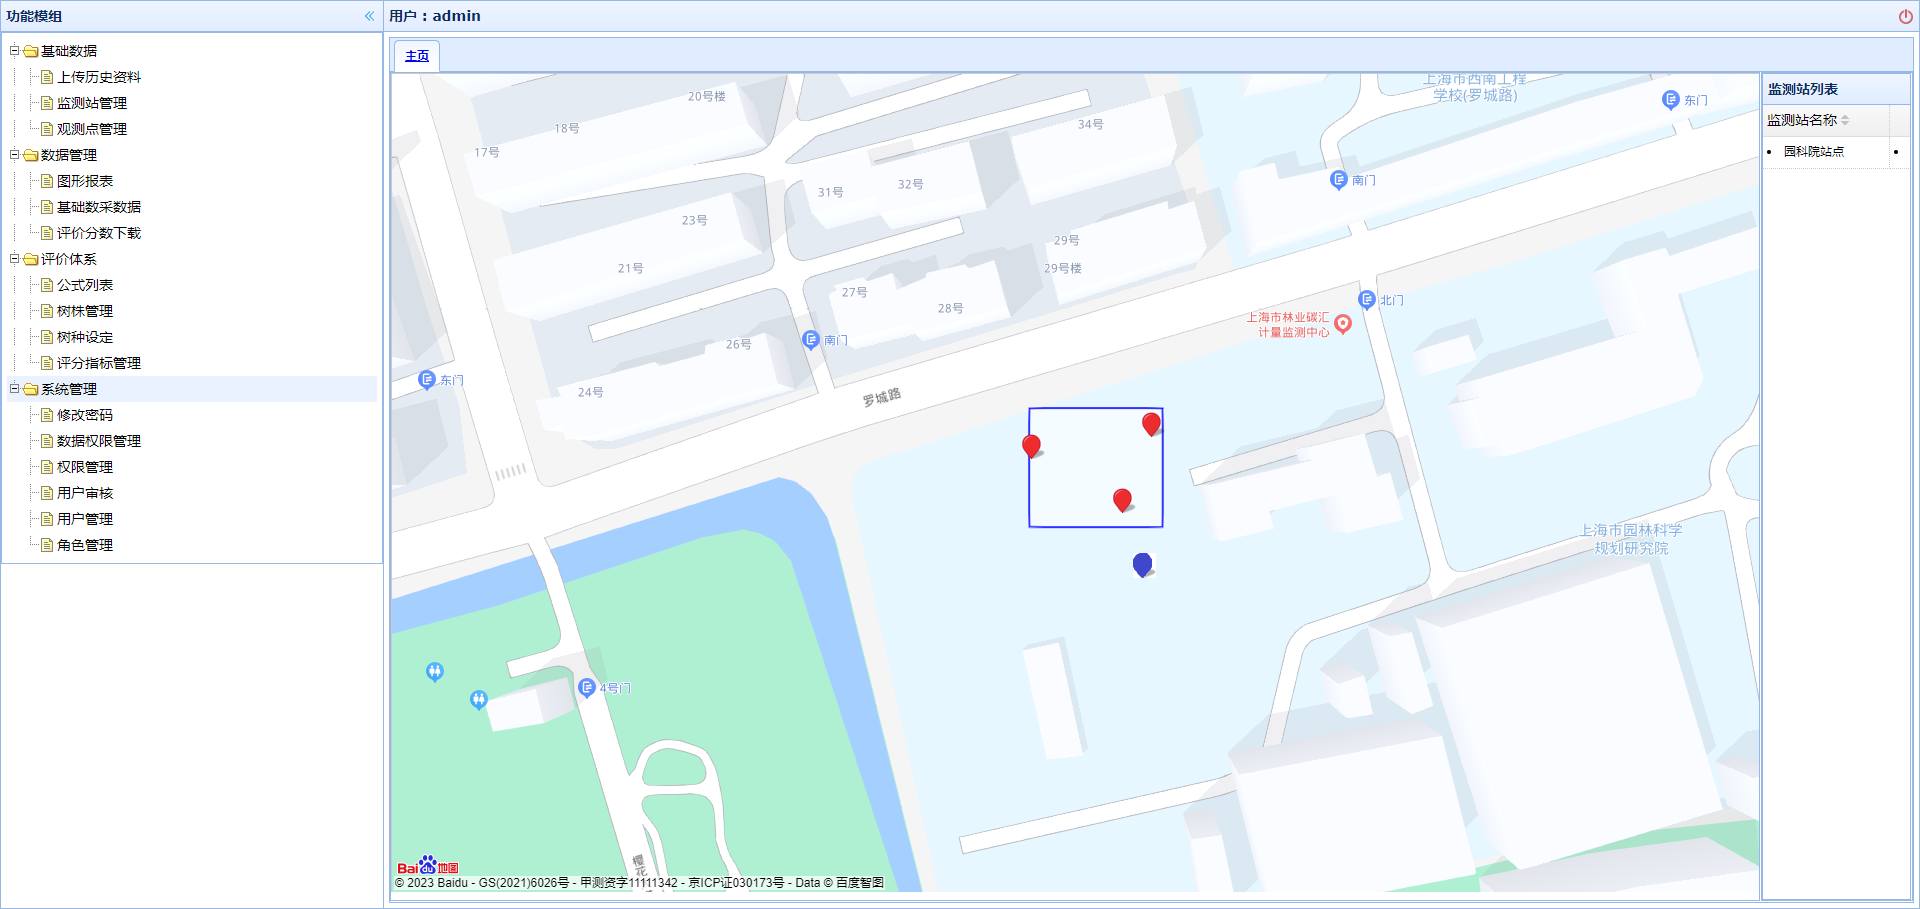Collapse the 评价体系 tree folder
This screenshot has height=909, width=1920.
click(x=15, y=258)
